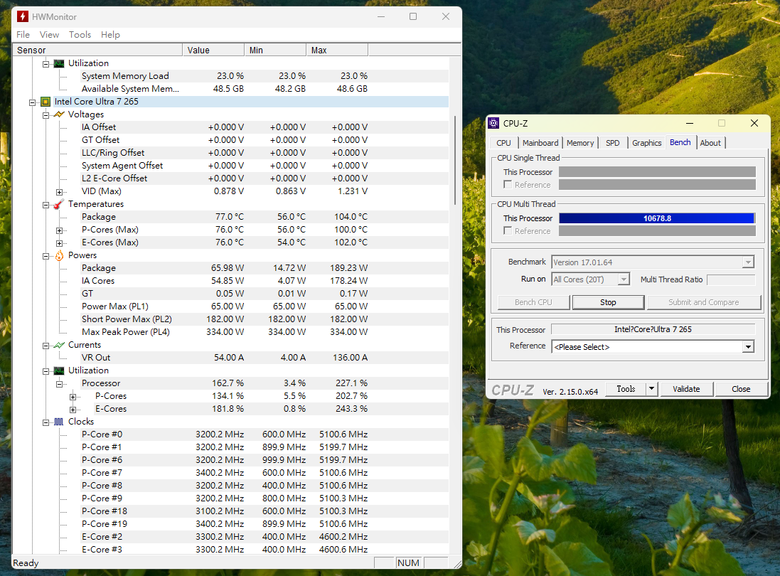
Task: Click the Temperatures thermometer icon
Action: tap(59, 204)
